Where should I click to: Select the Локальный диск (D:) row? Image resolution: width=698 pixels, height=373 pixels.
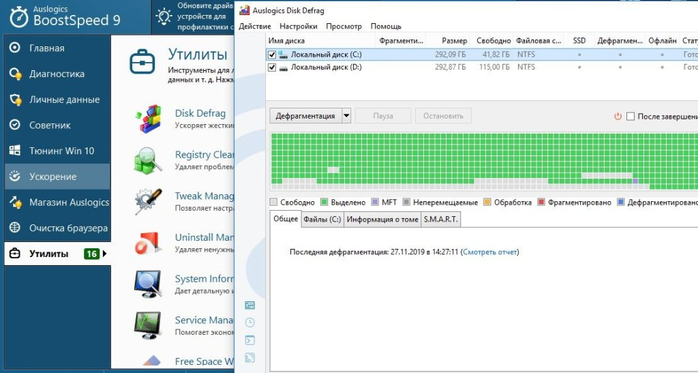[482, 68]
